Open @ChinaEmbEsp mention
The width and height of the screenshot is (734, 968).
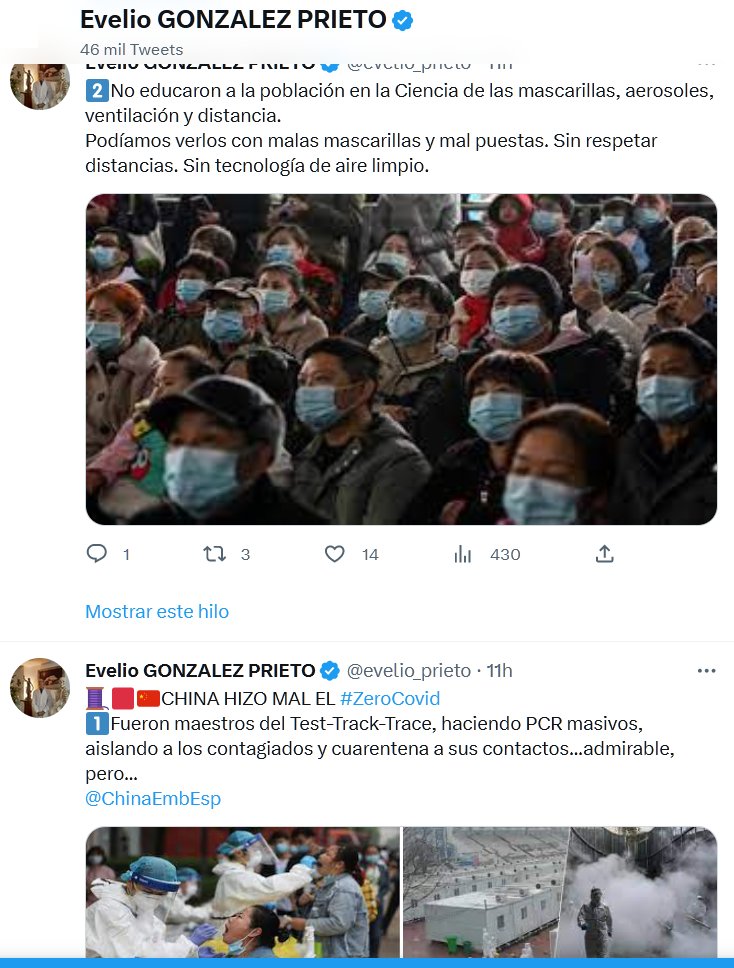[152, 798]
